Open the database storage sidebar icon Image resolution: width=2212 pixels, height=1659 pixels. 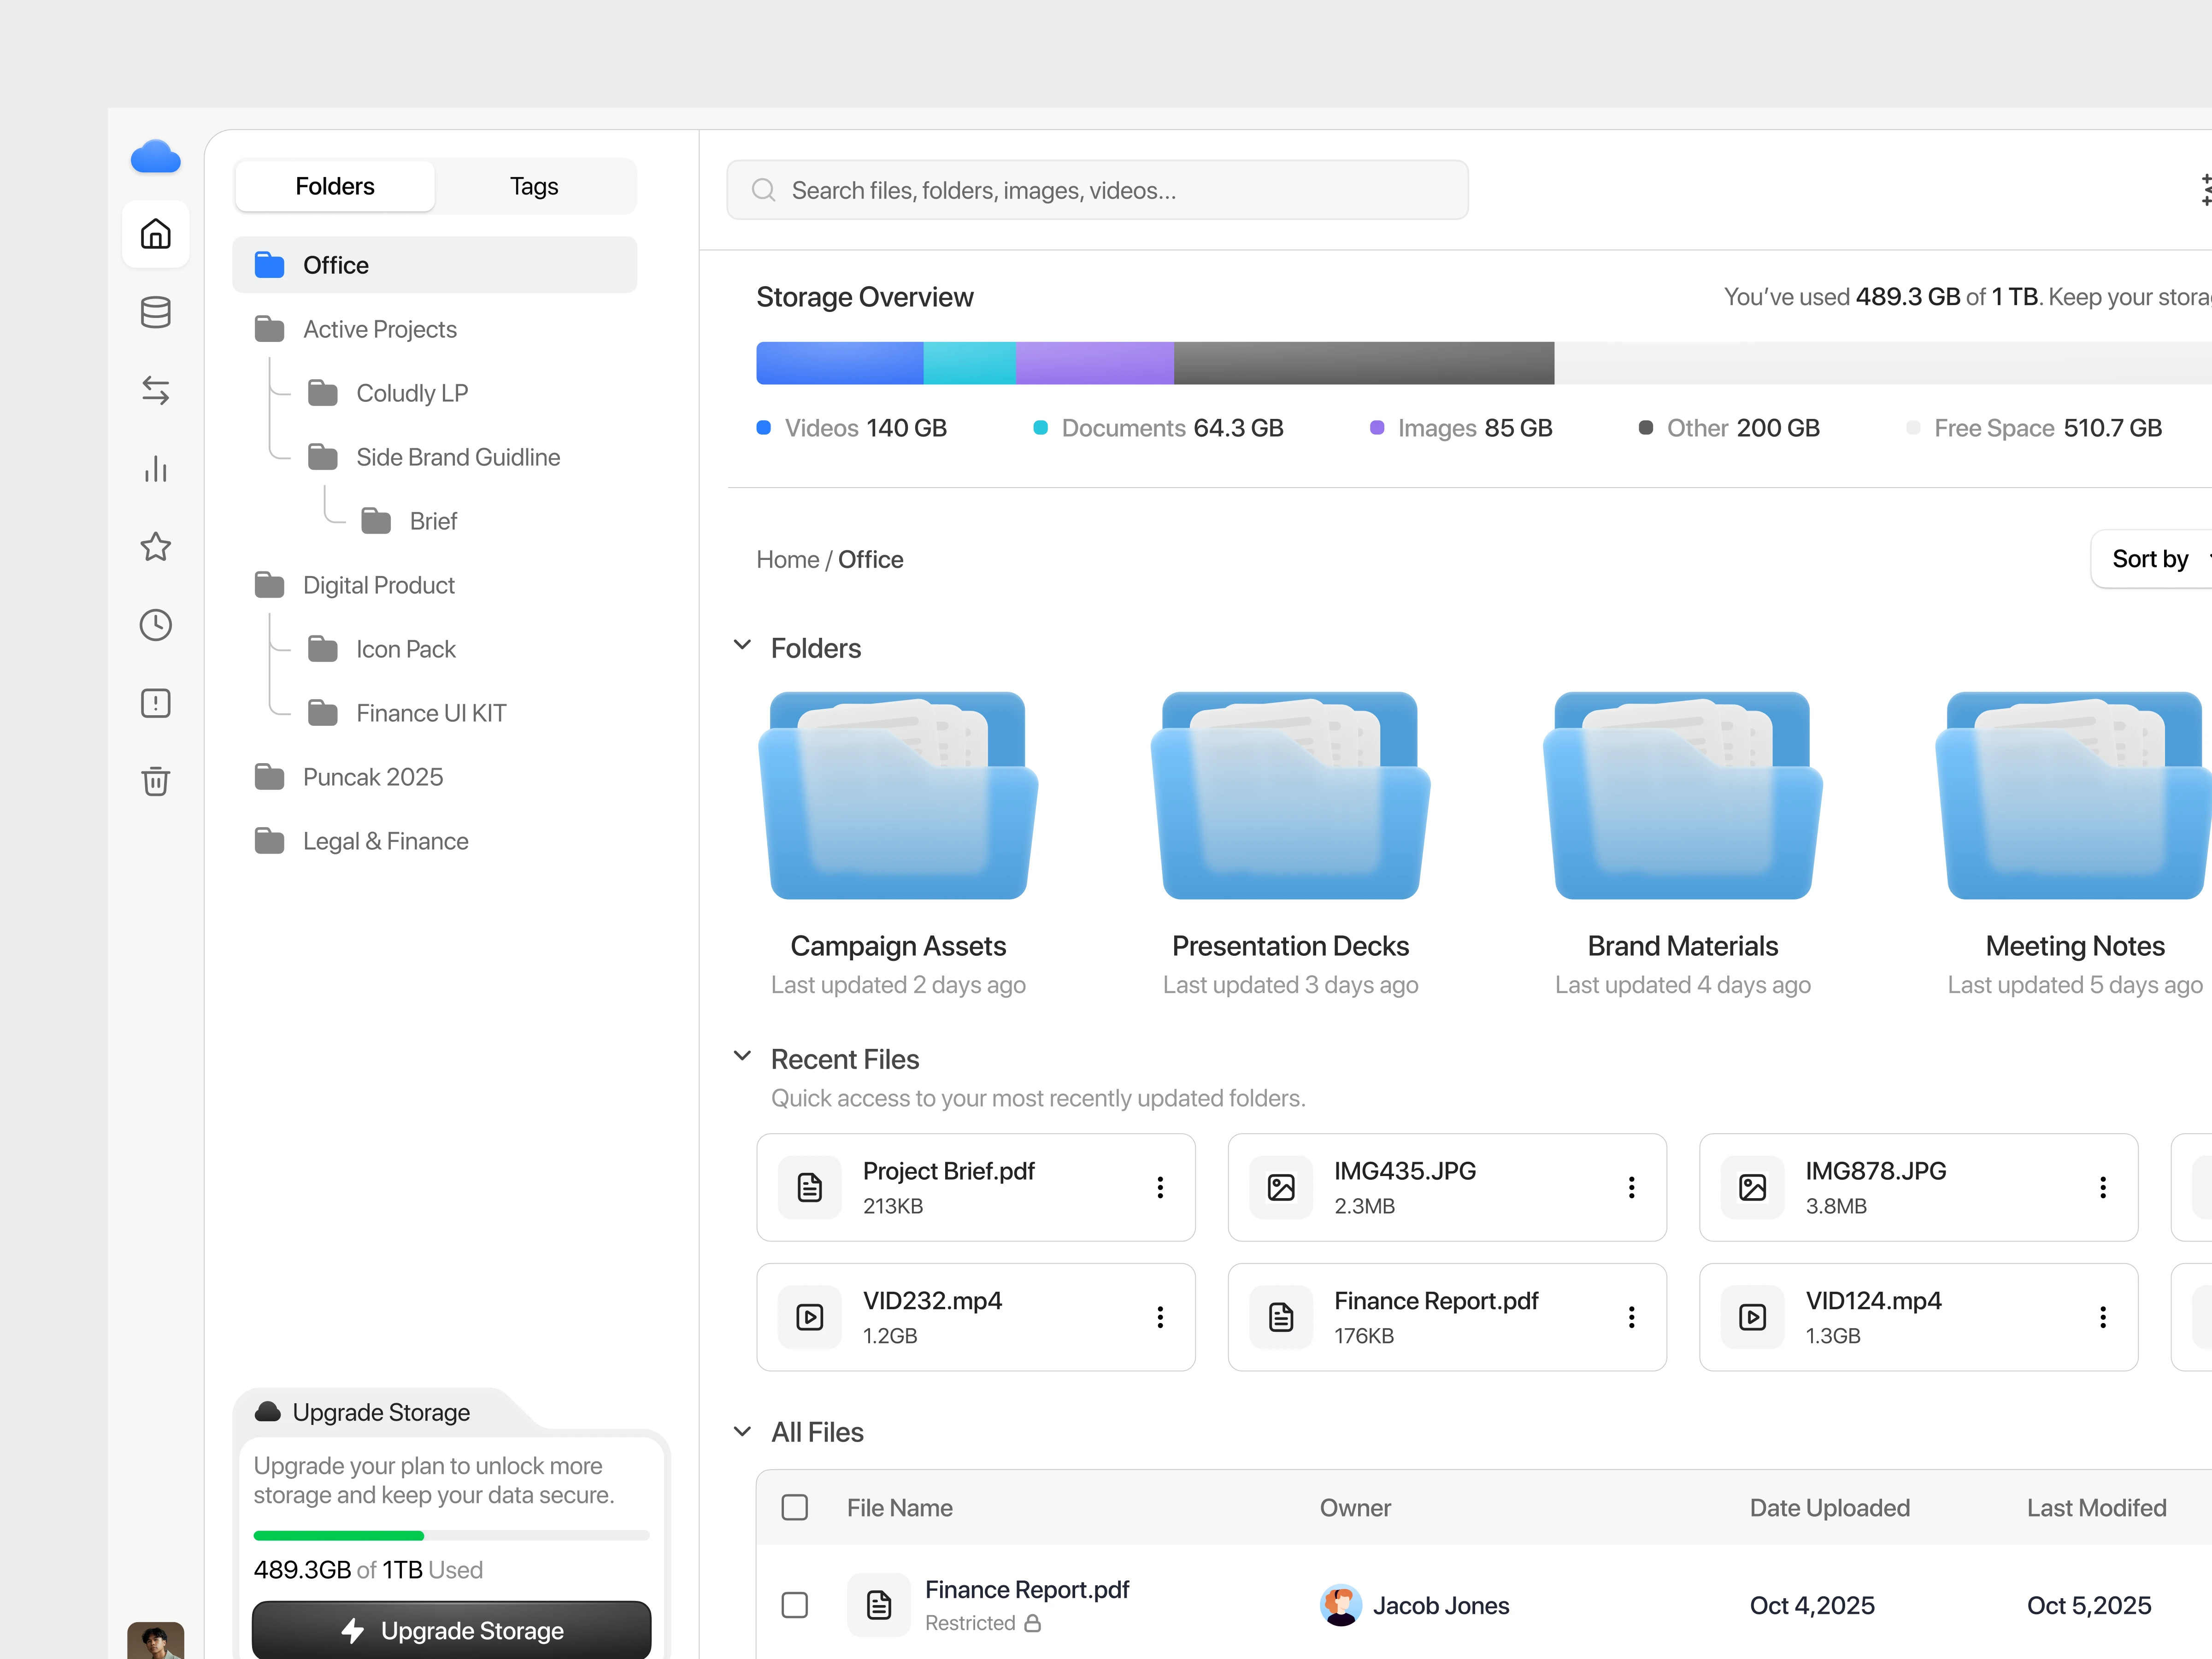[155, 312]
